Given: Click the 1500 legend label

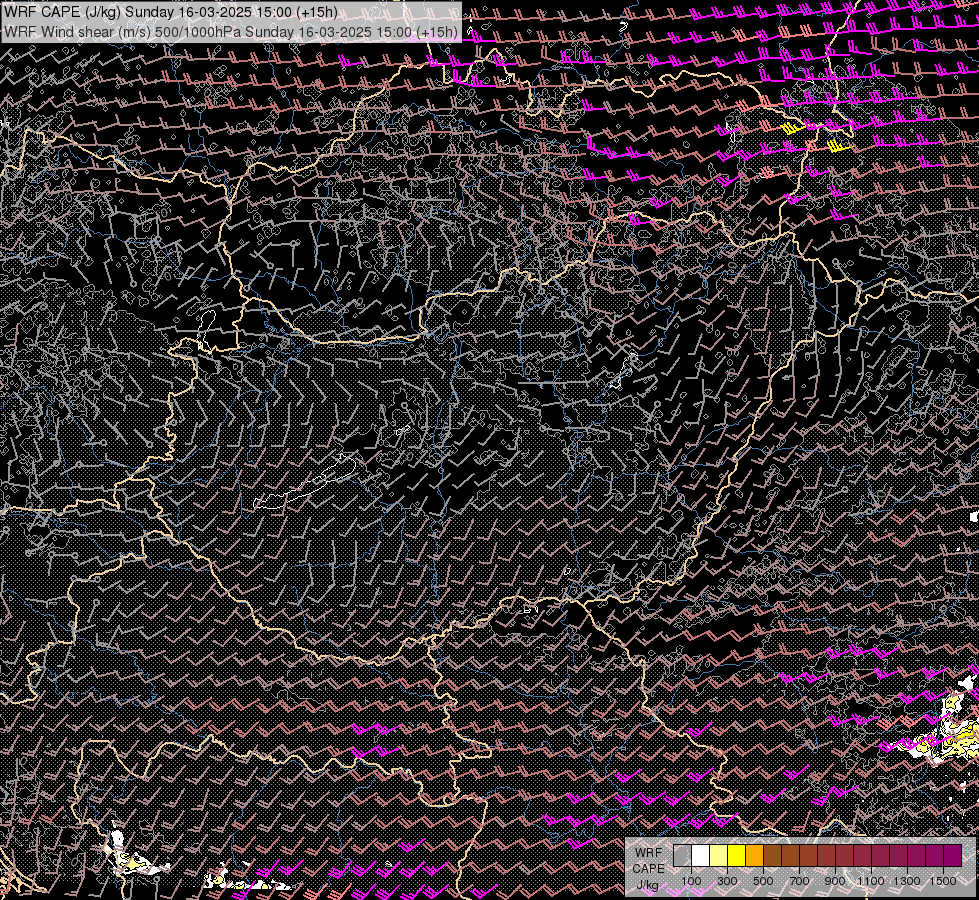Looking at the screenshot, I should (943, 881).
